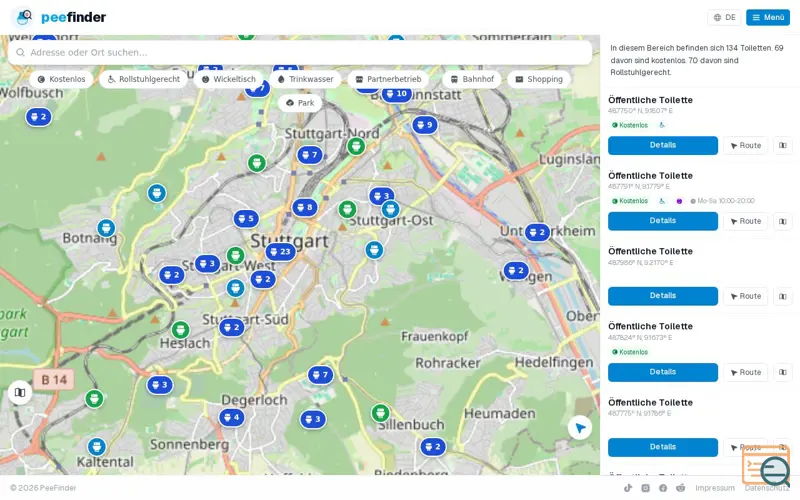Viewport: 800px width, 500px height.
Task: Toggle the Partnerbetrieb filter chip
Action: tap(388, 79)
